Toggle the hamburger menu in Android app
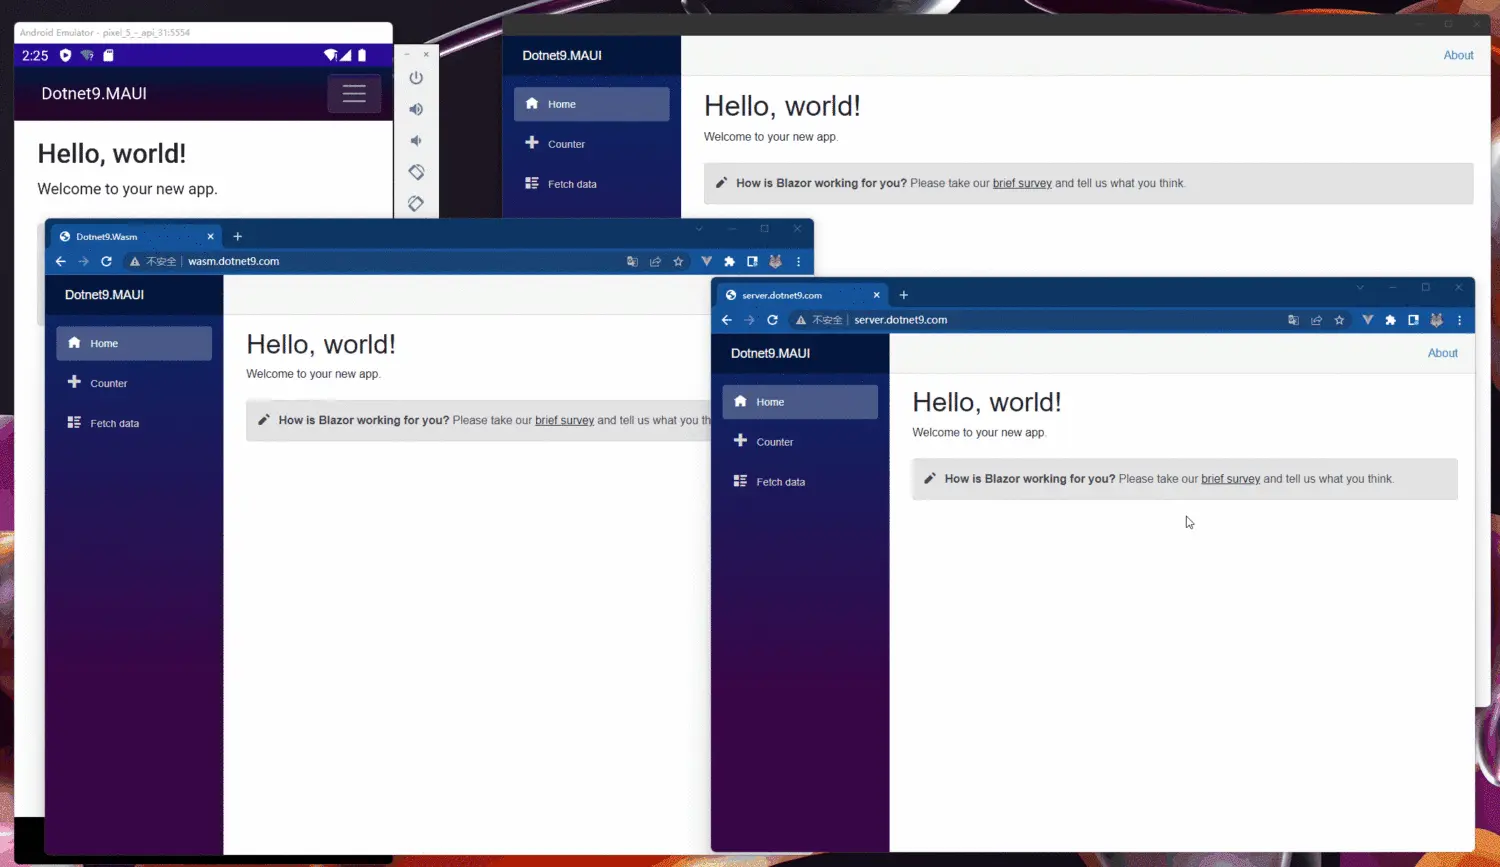 click(354, 94)
